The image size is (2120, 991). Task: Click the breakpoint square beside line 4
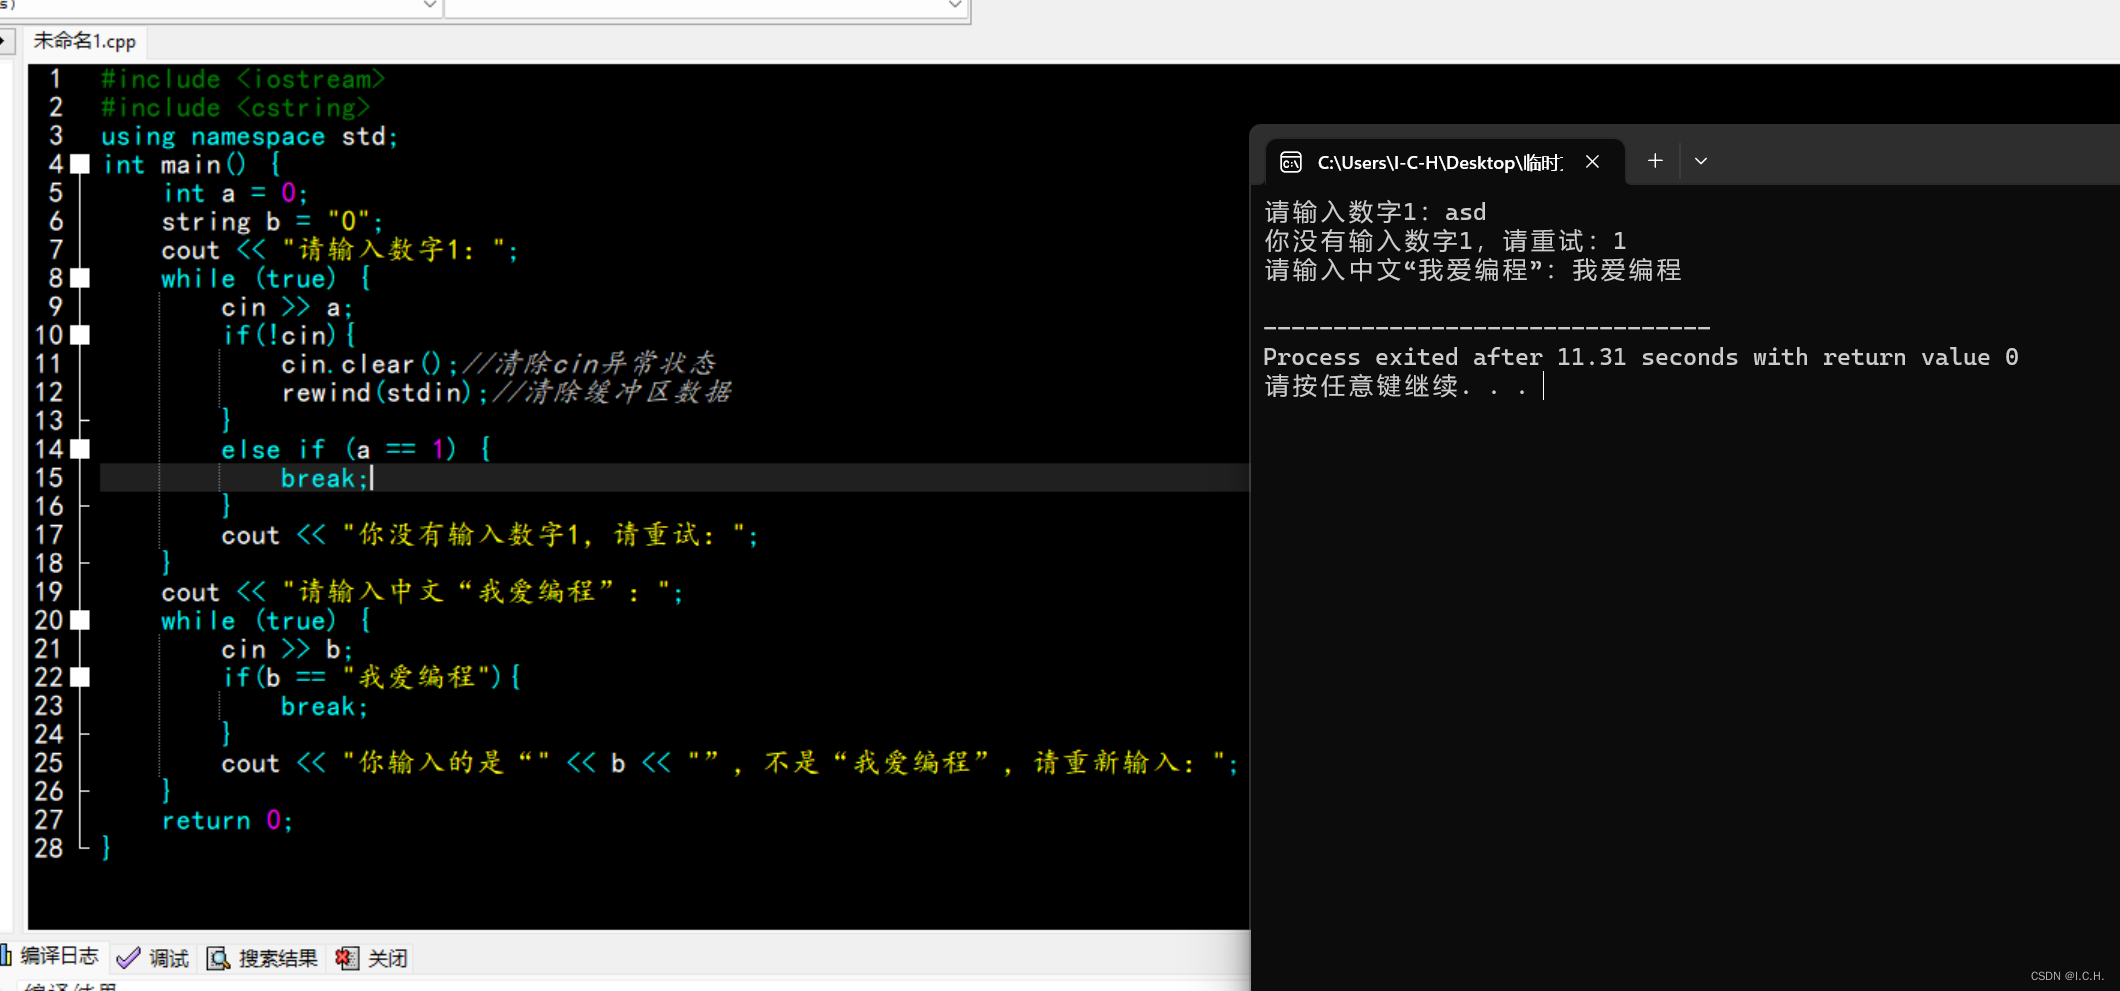(79, 164)
